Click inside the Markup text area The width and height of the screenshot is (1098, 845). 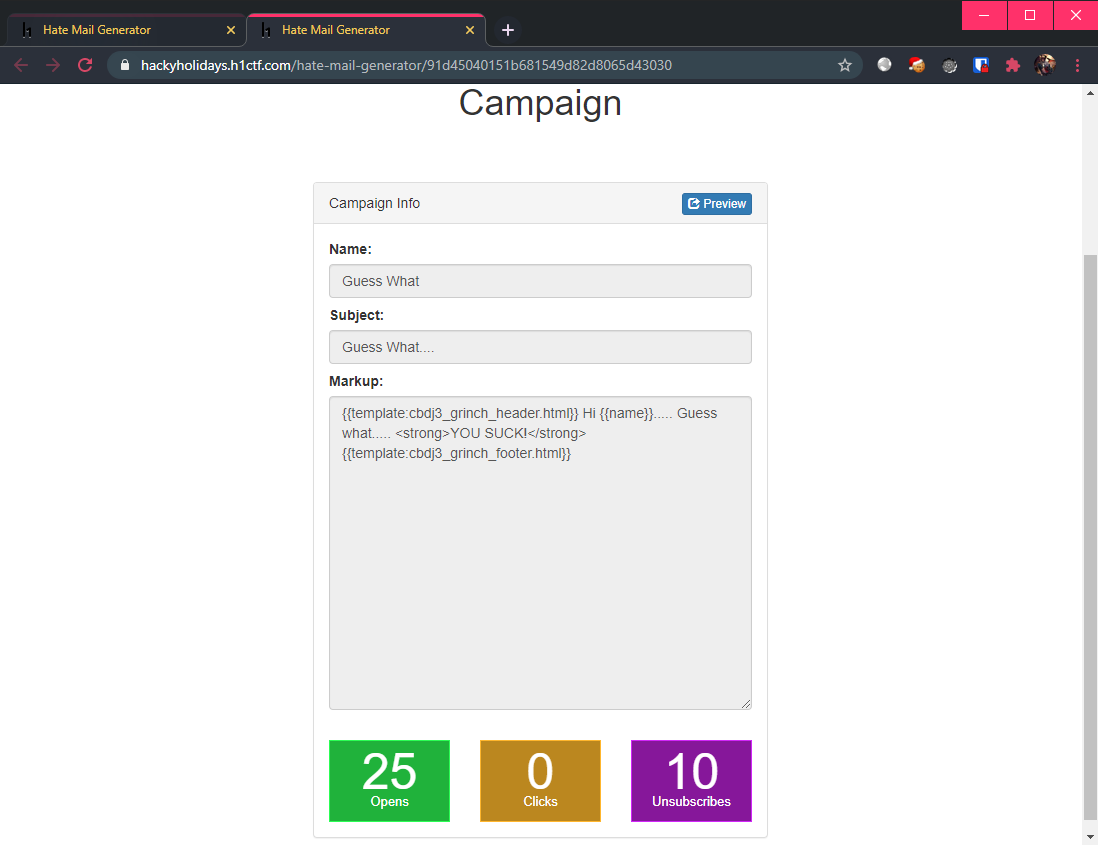pos(540,553)
